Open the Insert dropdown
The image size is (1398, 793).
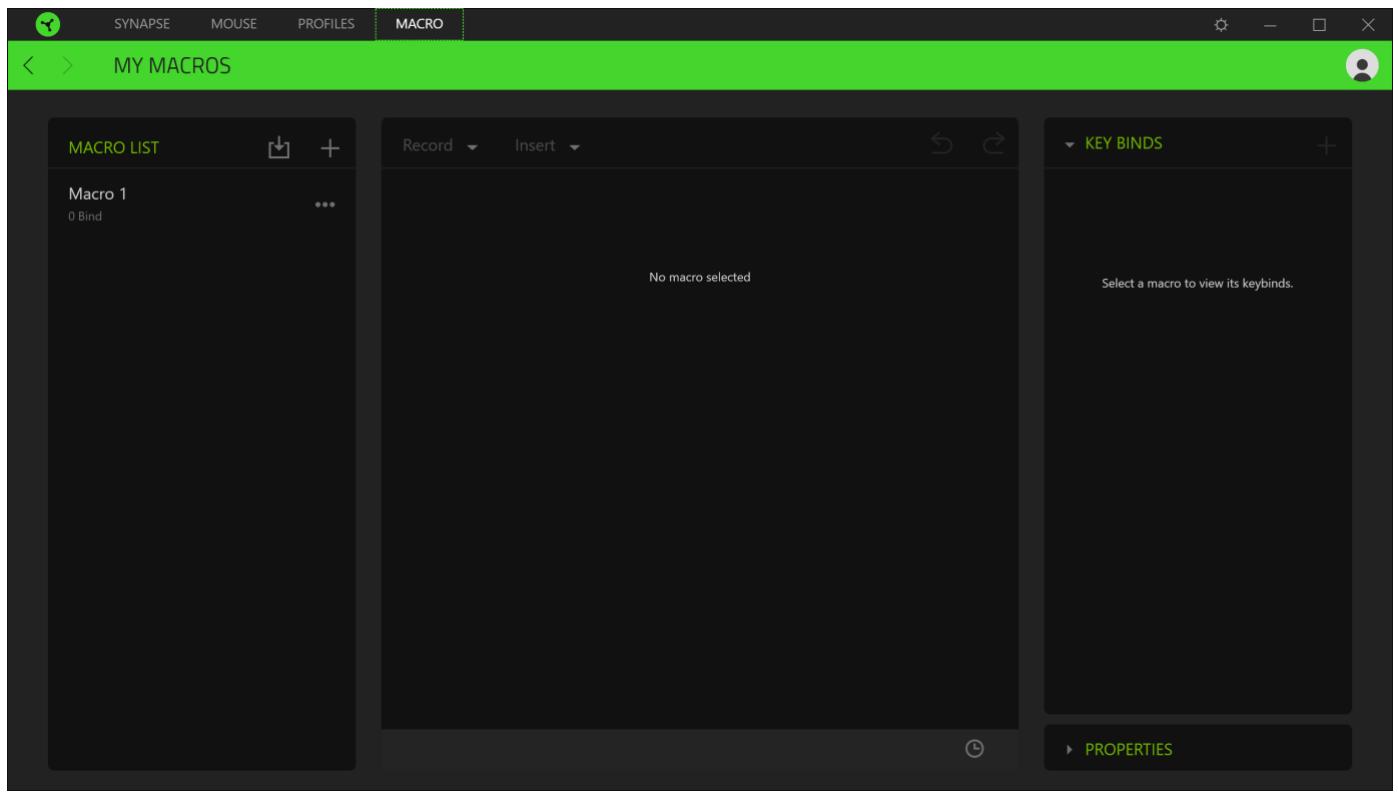[x=548, y=146]
